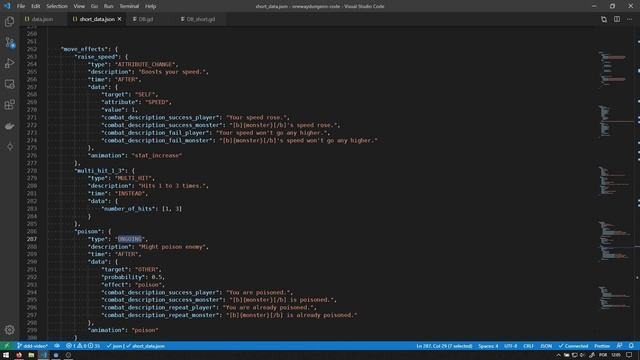Open the editor More Actions menu

[629, 19]
